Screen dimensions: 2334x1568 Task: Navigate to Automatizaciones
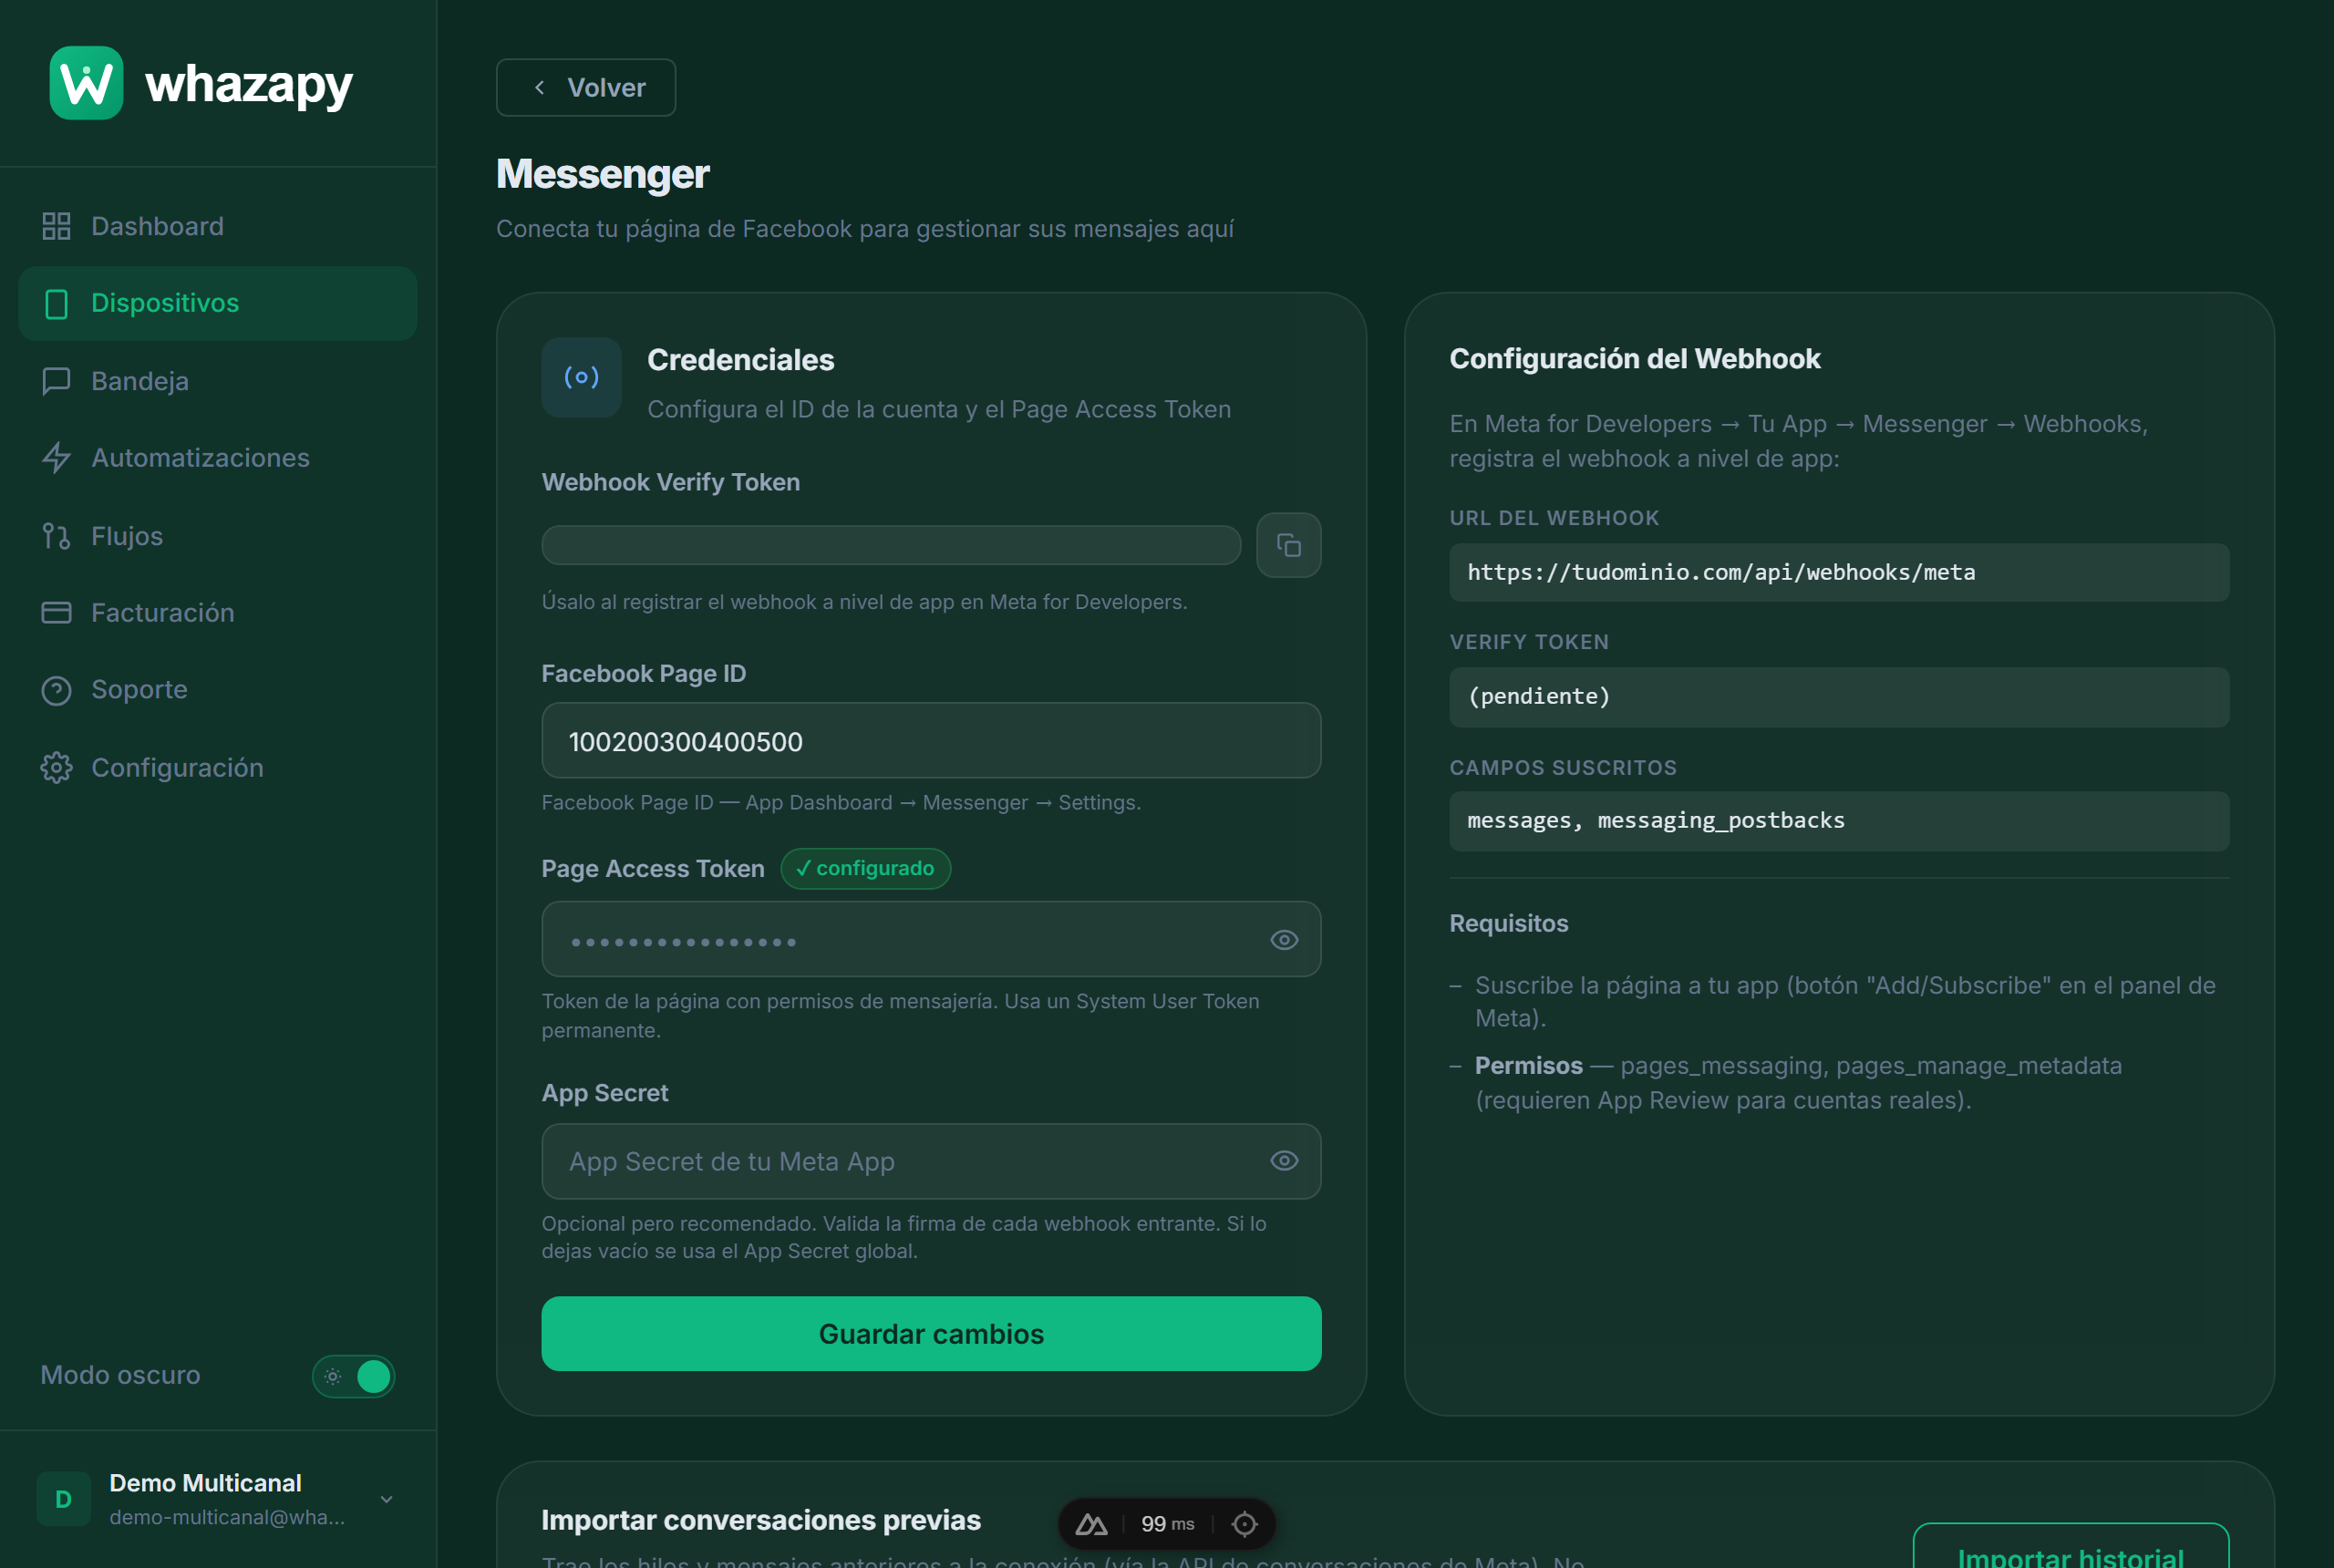pyautogui.click(x=218, y=458)
